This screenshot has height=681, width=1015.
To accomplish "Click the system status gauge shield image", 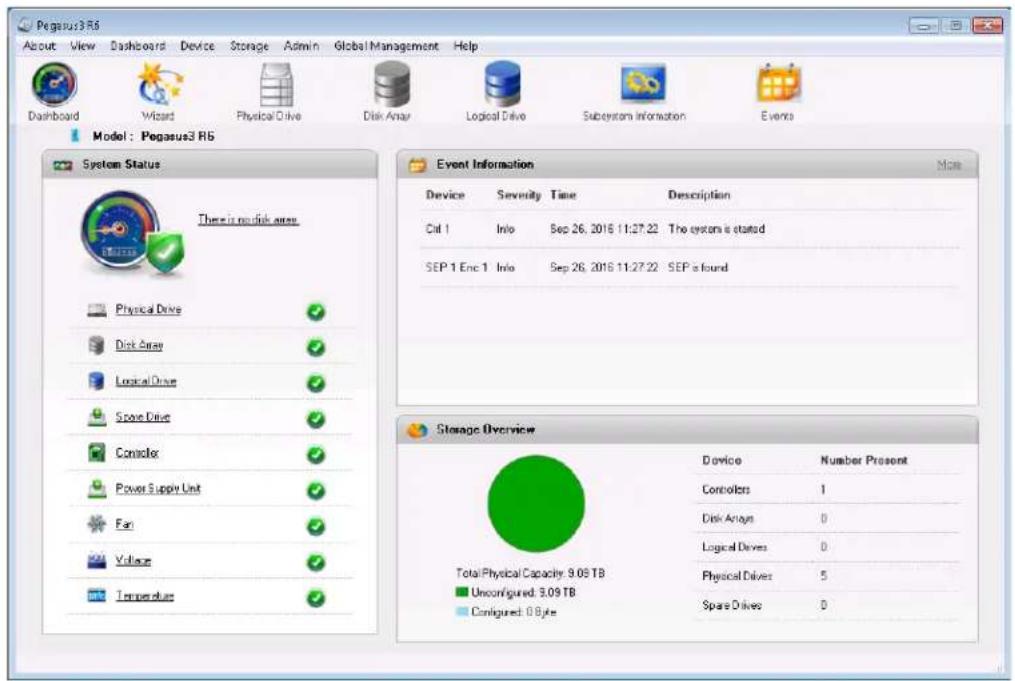I will tap(131, 234).
